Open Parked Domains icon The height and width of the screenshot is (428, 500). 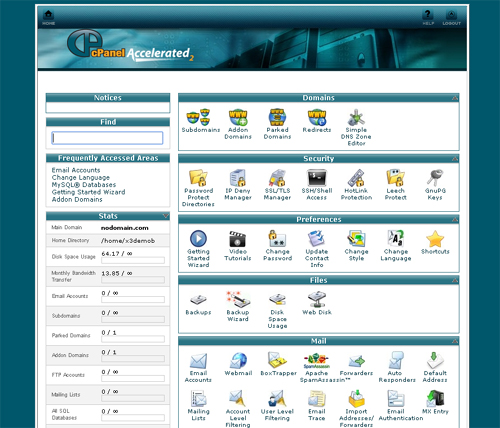pos(277,117)
